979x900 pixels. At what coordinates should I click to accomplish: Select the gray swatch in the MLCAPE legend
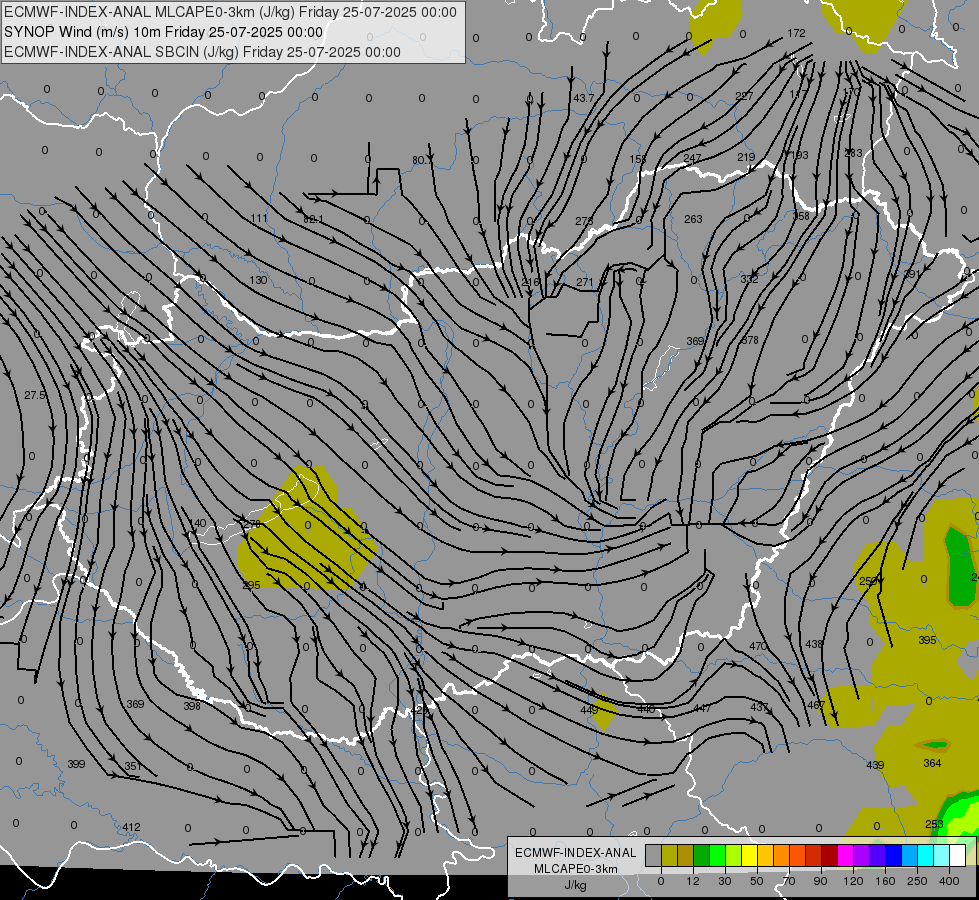click(654, 855)
